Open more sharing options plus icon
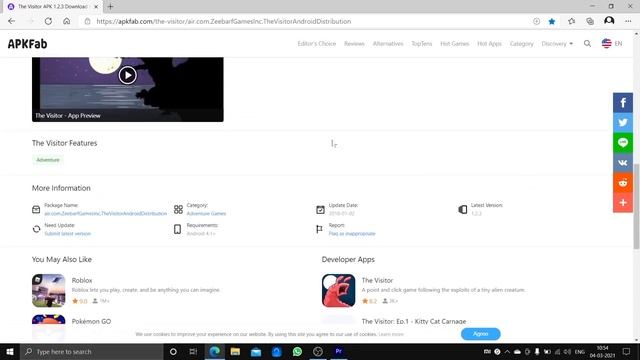Screen dimensions: 640x360 pos(622,202)
